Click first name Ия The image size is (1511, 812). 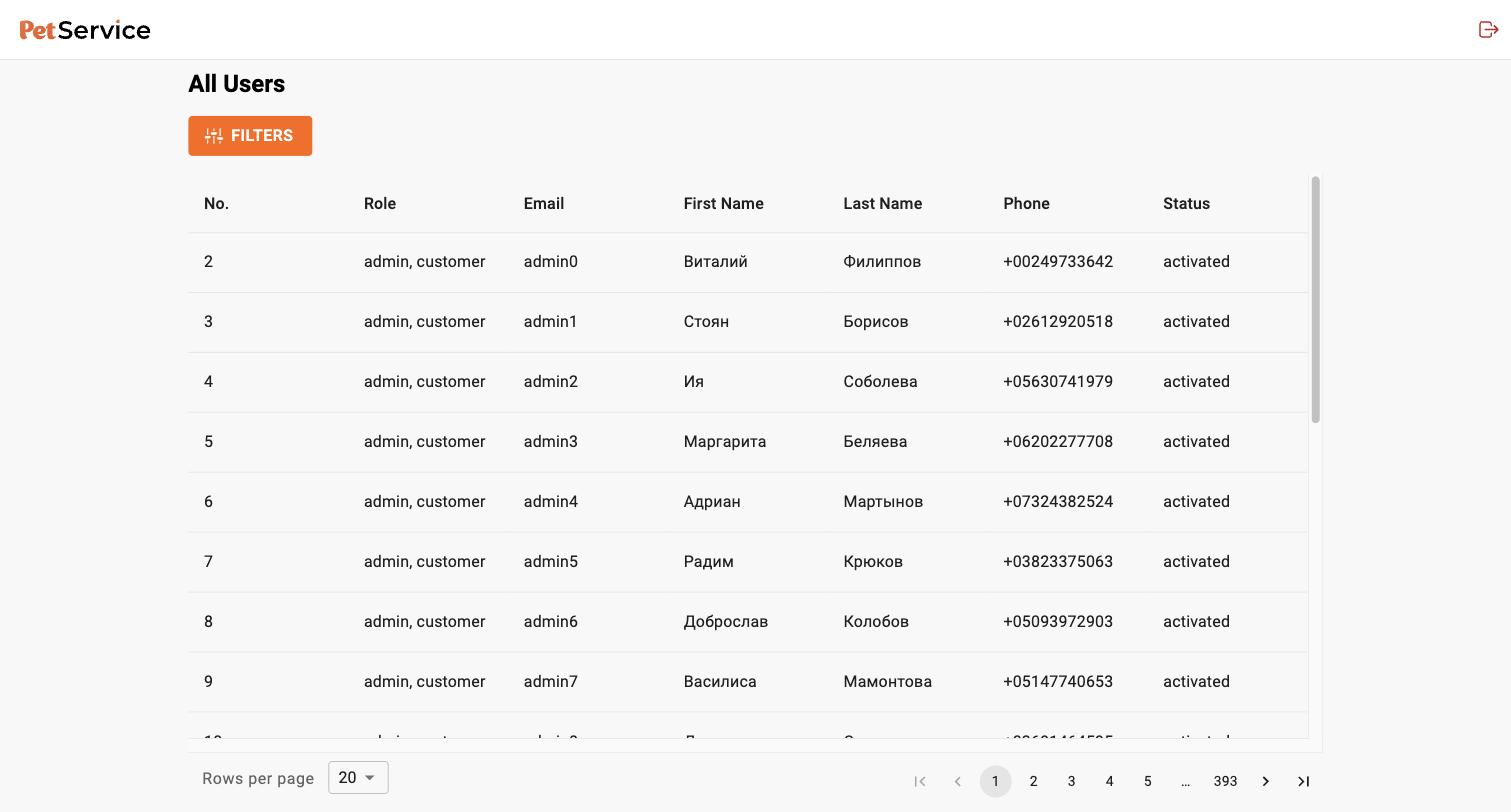click(694, 381)
